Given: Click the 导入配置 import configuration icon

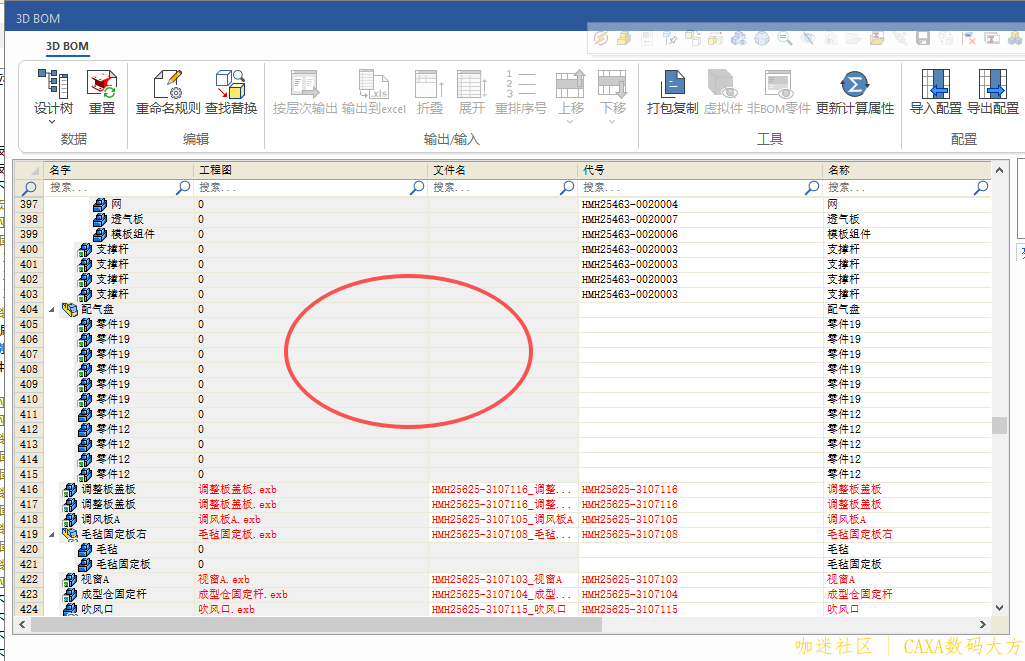Looking at the screenshot, I should point(935,84).
